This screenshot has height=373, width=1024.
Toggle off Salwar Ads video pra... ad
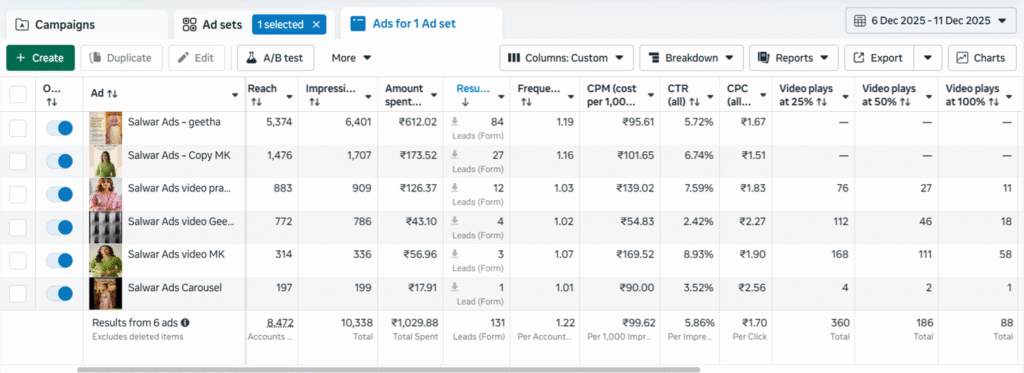[59, 194]
